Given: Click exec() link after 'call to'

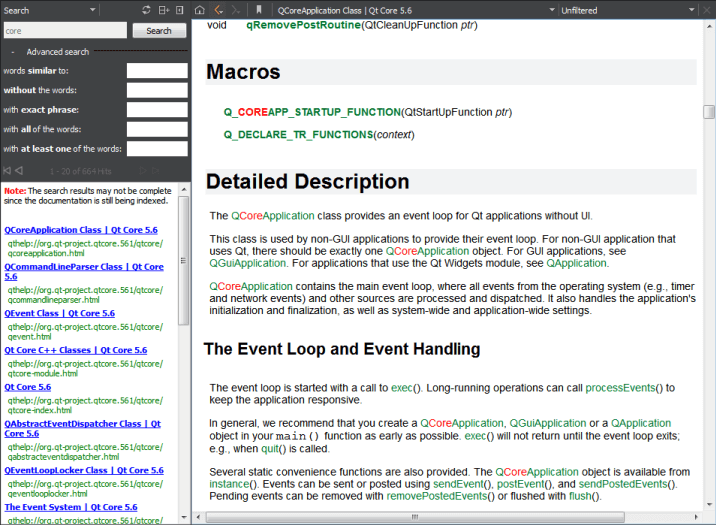Looking at the screenshot, I should 402,388.
